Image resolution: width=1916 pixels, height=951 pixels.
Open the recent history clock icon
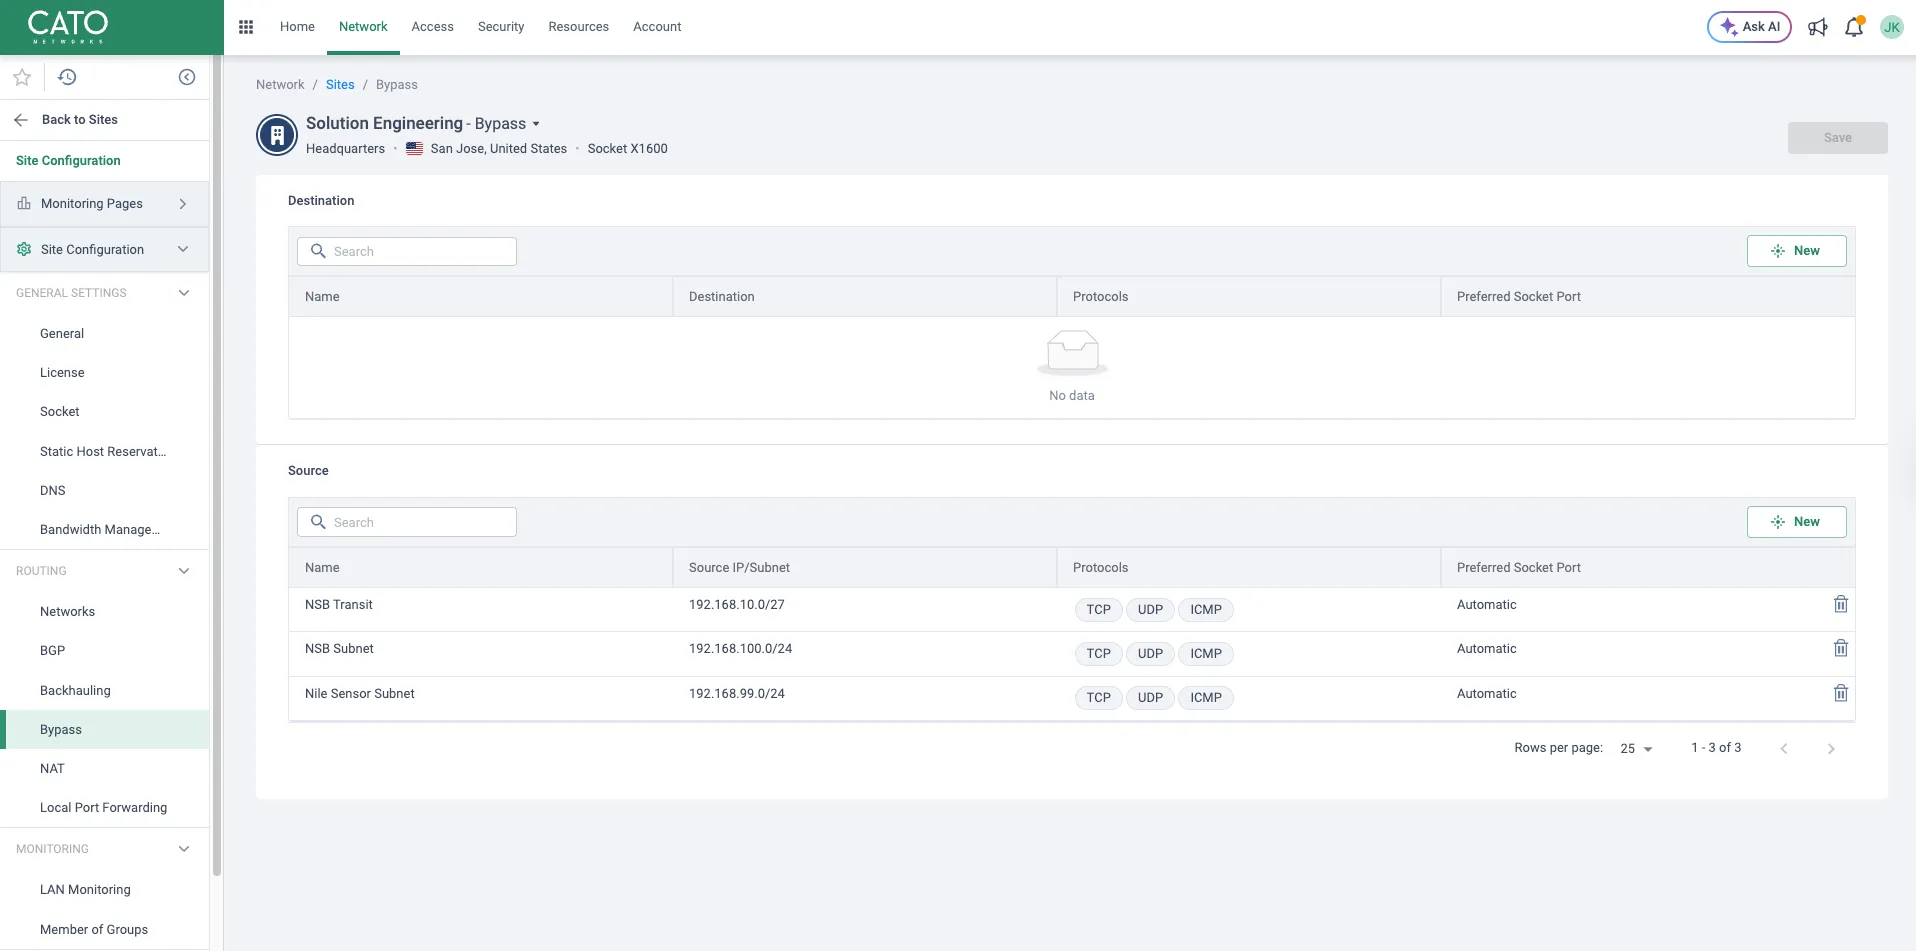pyautogui.click(x=67, y=77)
